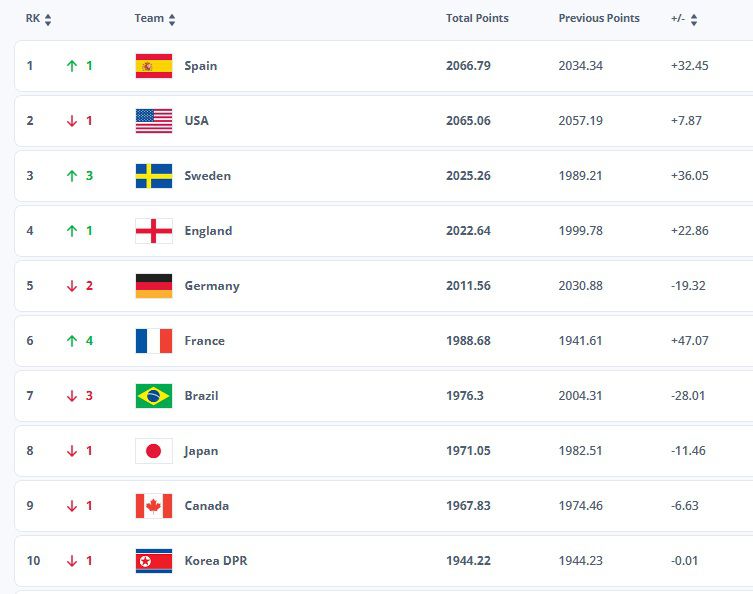Click the Total Points column header
The image size is (753, 594).
(477, 18)
